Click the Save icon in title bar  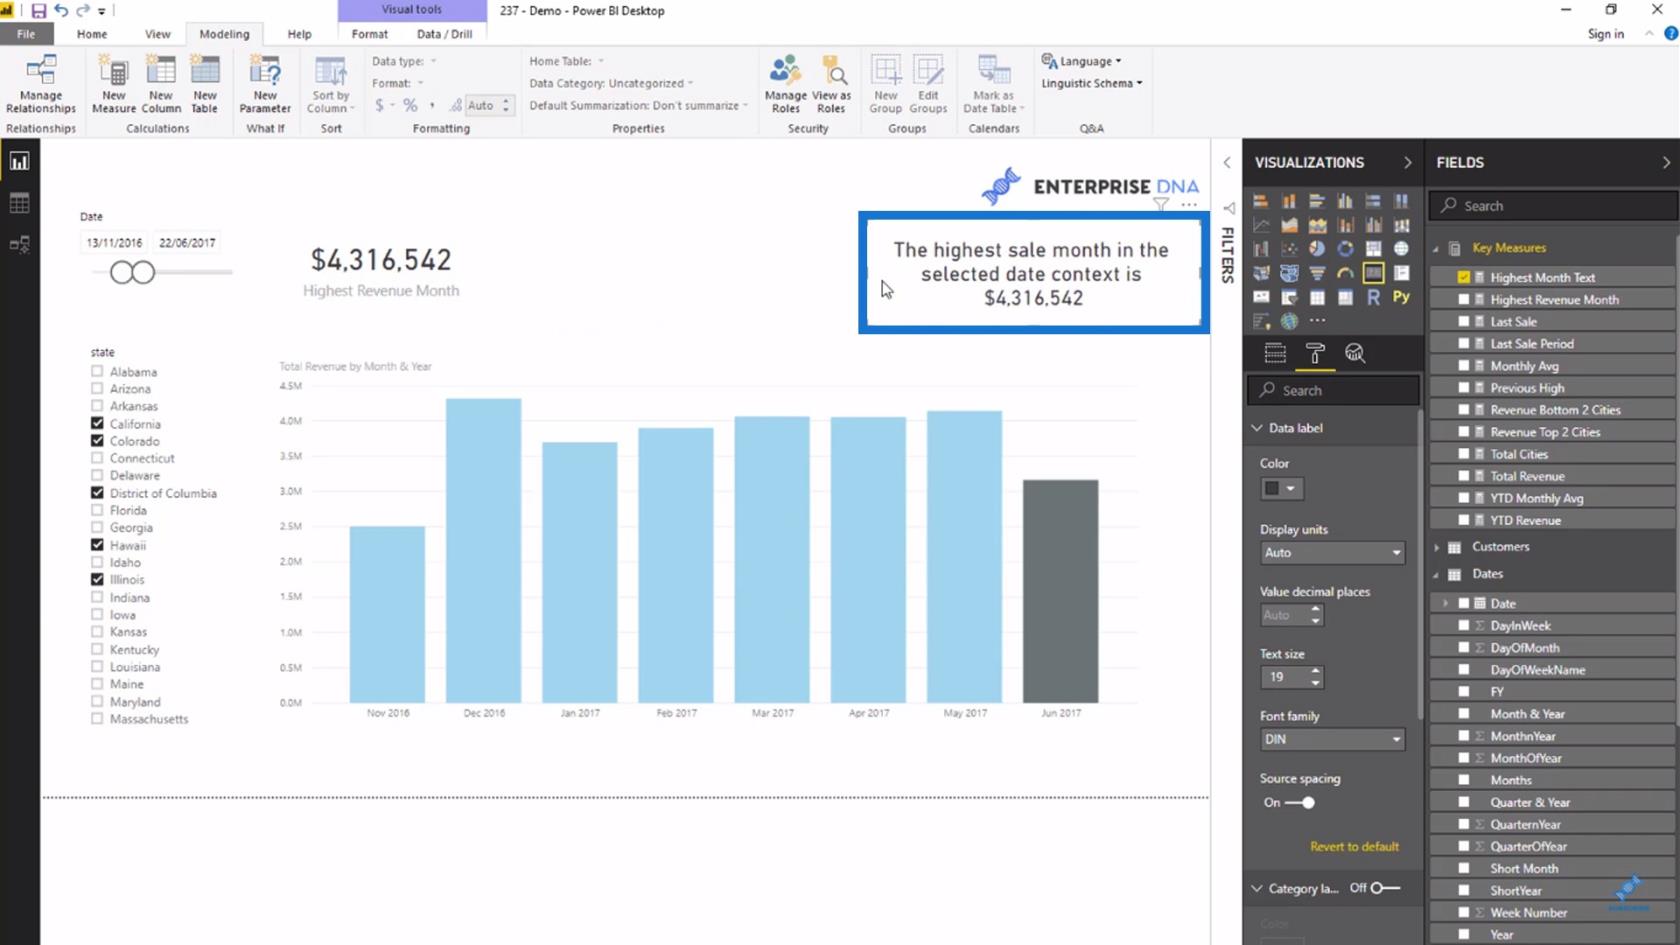click(x=38, y=10)
